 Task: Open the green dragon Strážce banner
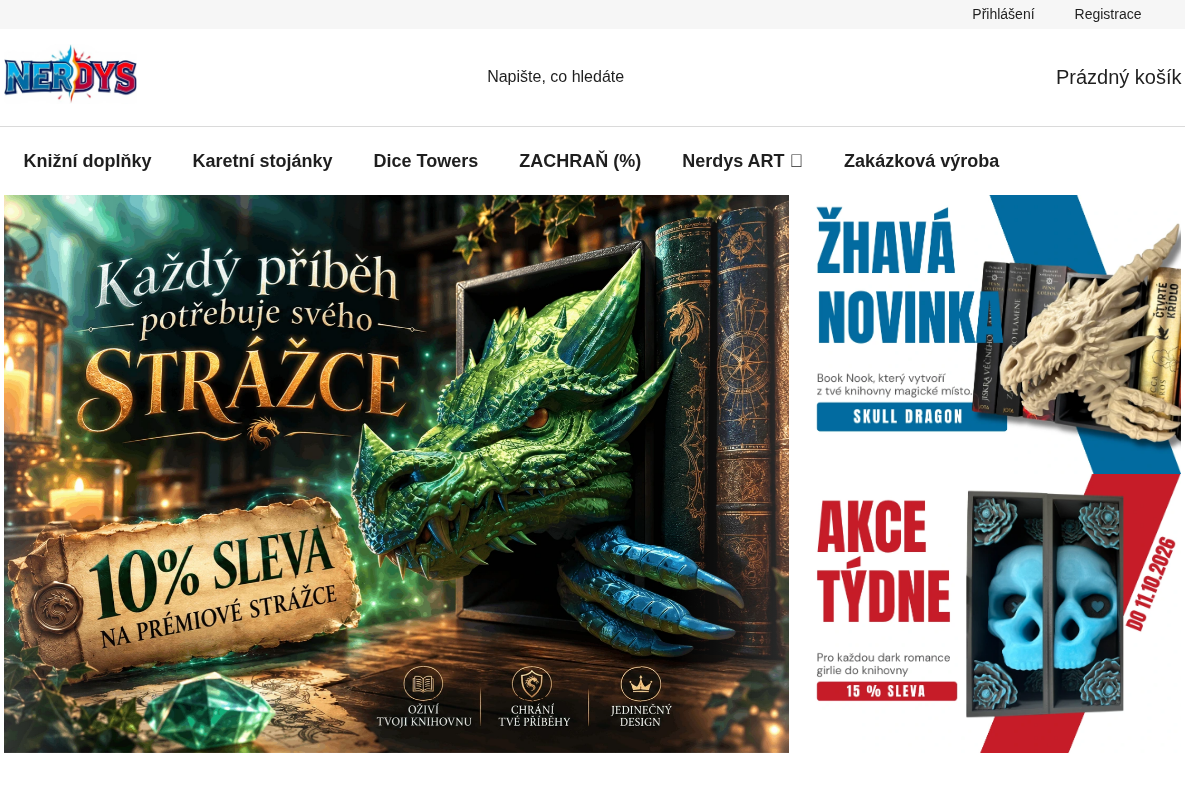point(396,474)
